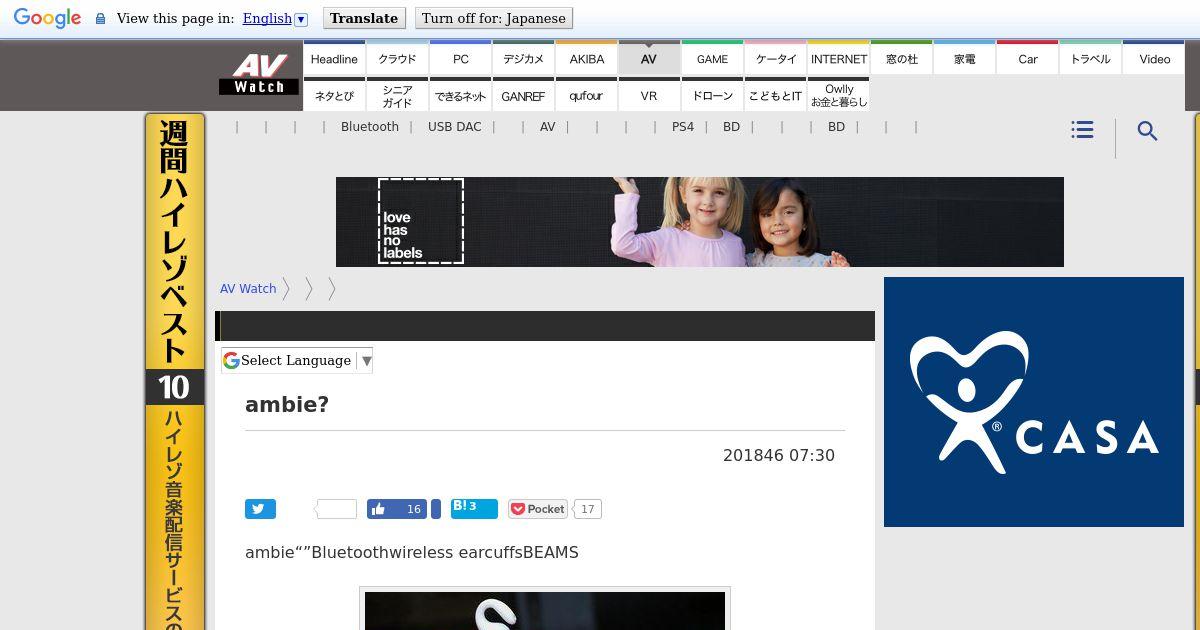Select the AV tab
The image size is (1200, 630).
649,58
